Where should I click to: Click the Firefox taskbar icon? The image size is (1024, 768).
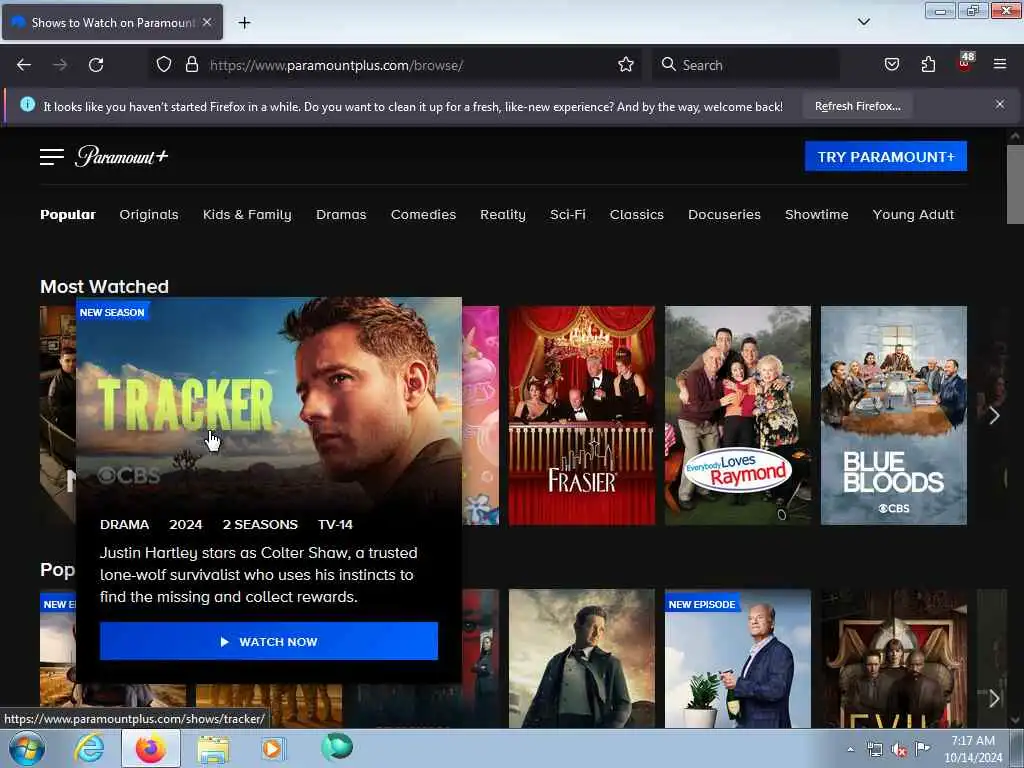point(151,748)
